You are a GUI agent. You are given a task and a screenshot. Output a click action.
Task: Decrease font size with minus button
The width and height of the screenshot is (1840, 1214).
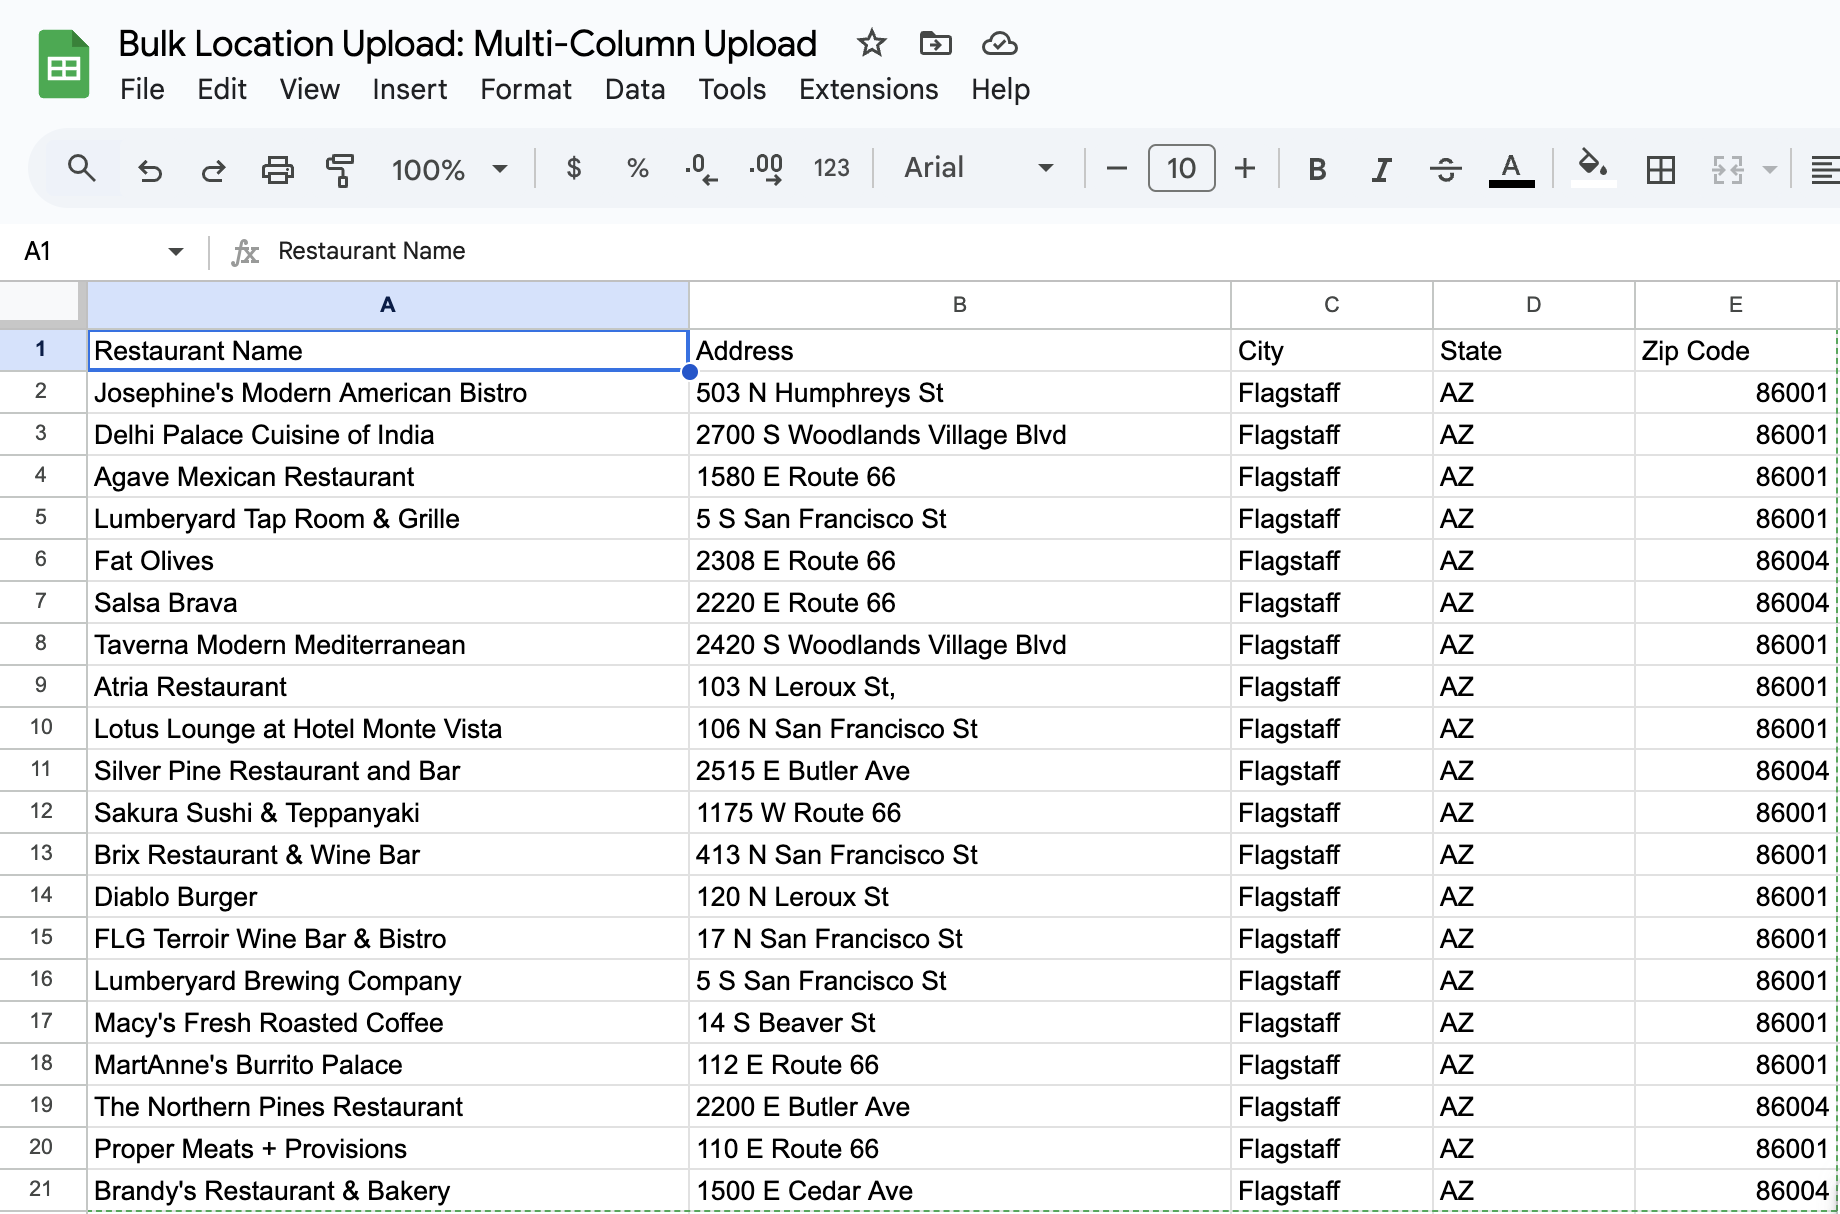[1117, 168]
